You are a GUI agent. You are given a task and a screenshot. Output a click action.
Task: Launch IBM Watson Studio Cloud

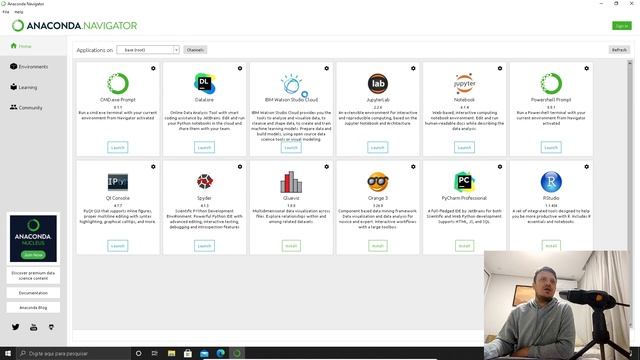291,147
